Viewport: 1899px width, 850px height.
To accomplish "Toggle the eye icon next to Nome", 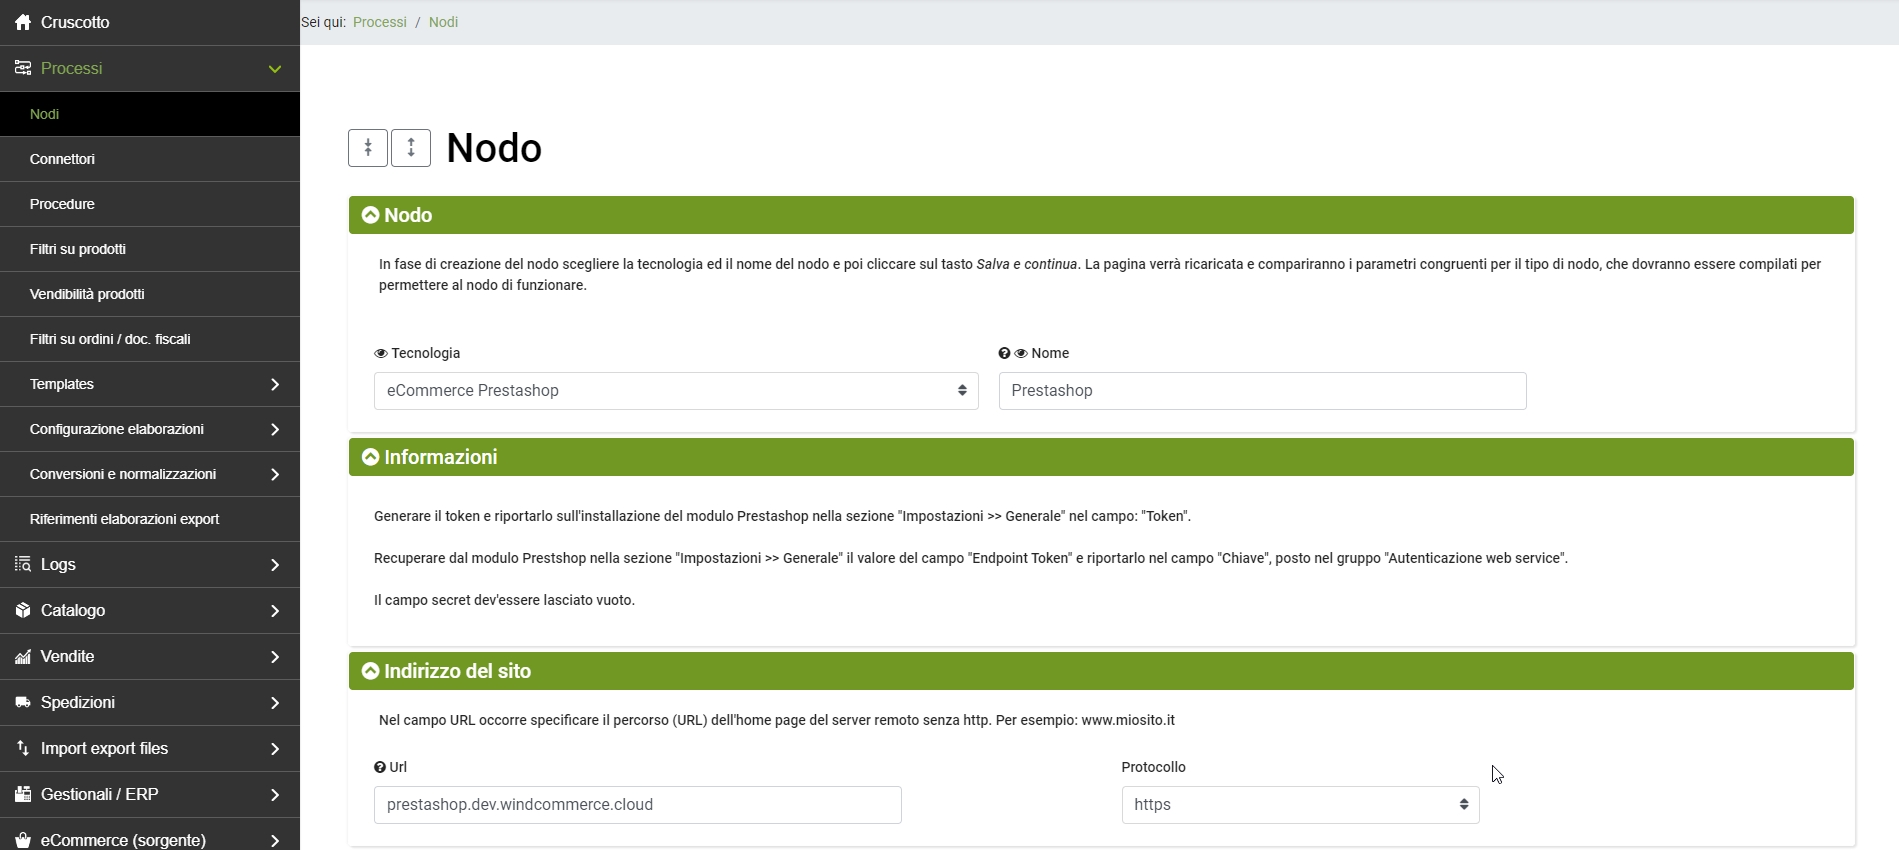I will coord(1021,353).
